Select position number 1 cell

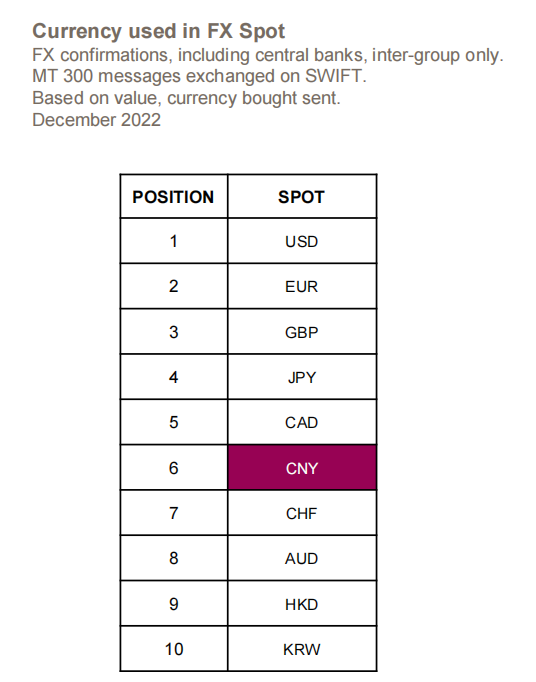tap(174, 241)
